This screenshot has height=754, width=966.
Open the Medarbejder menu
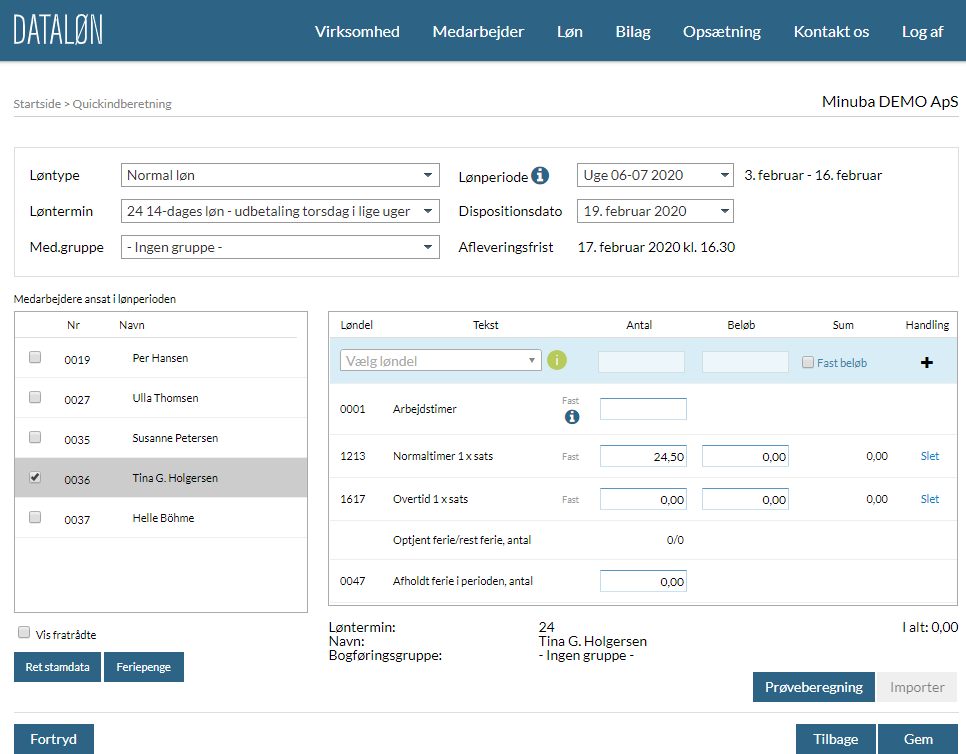(478, 31)
